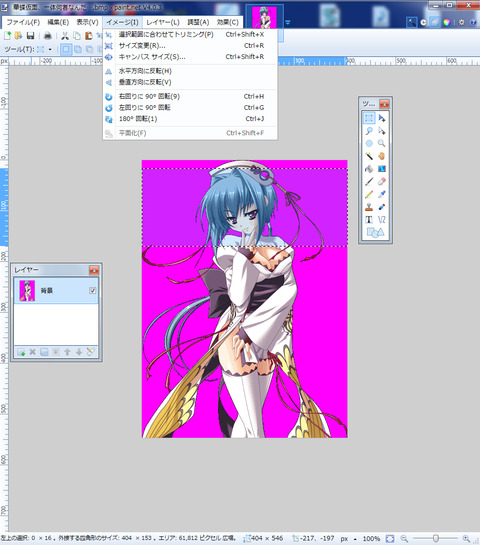This screenshot has height=545, width=480.
Task: Open the 調整(A) menu
Action: (198, 22)
